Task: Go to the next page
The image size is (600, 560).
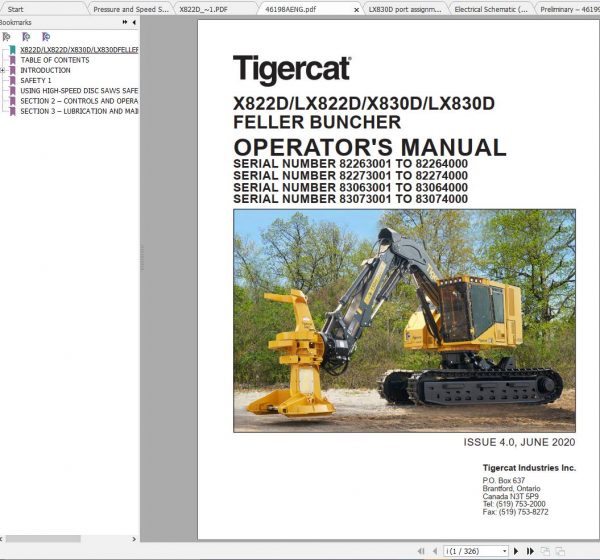Action: (516, 551)
